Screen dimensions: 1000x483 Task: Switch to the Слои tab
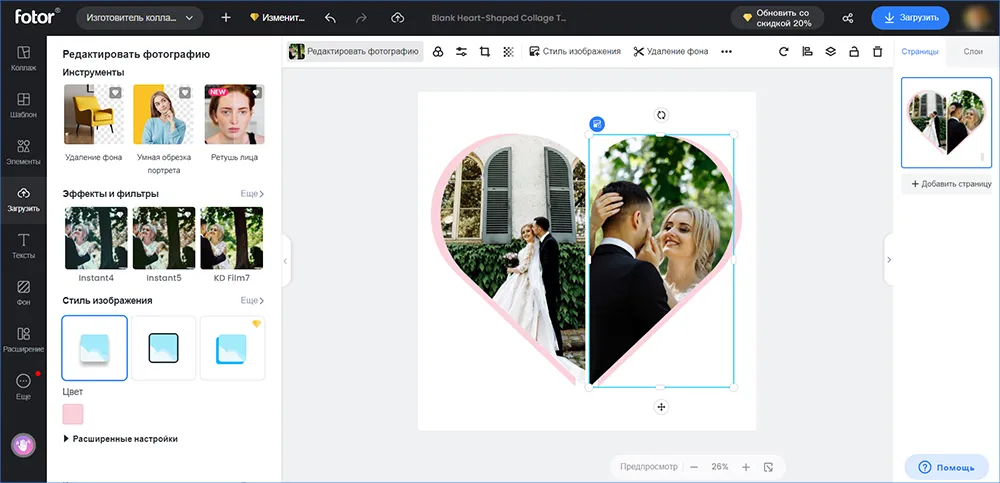tap(973, 52)
